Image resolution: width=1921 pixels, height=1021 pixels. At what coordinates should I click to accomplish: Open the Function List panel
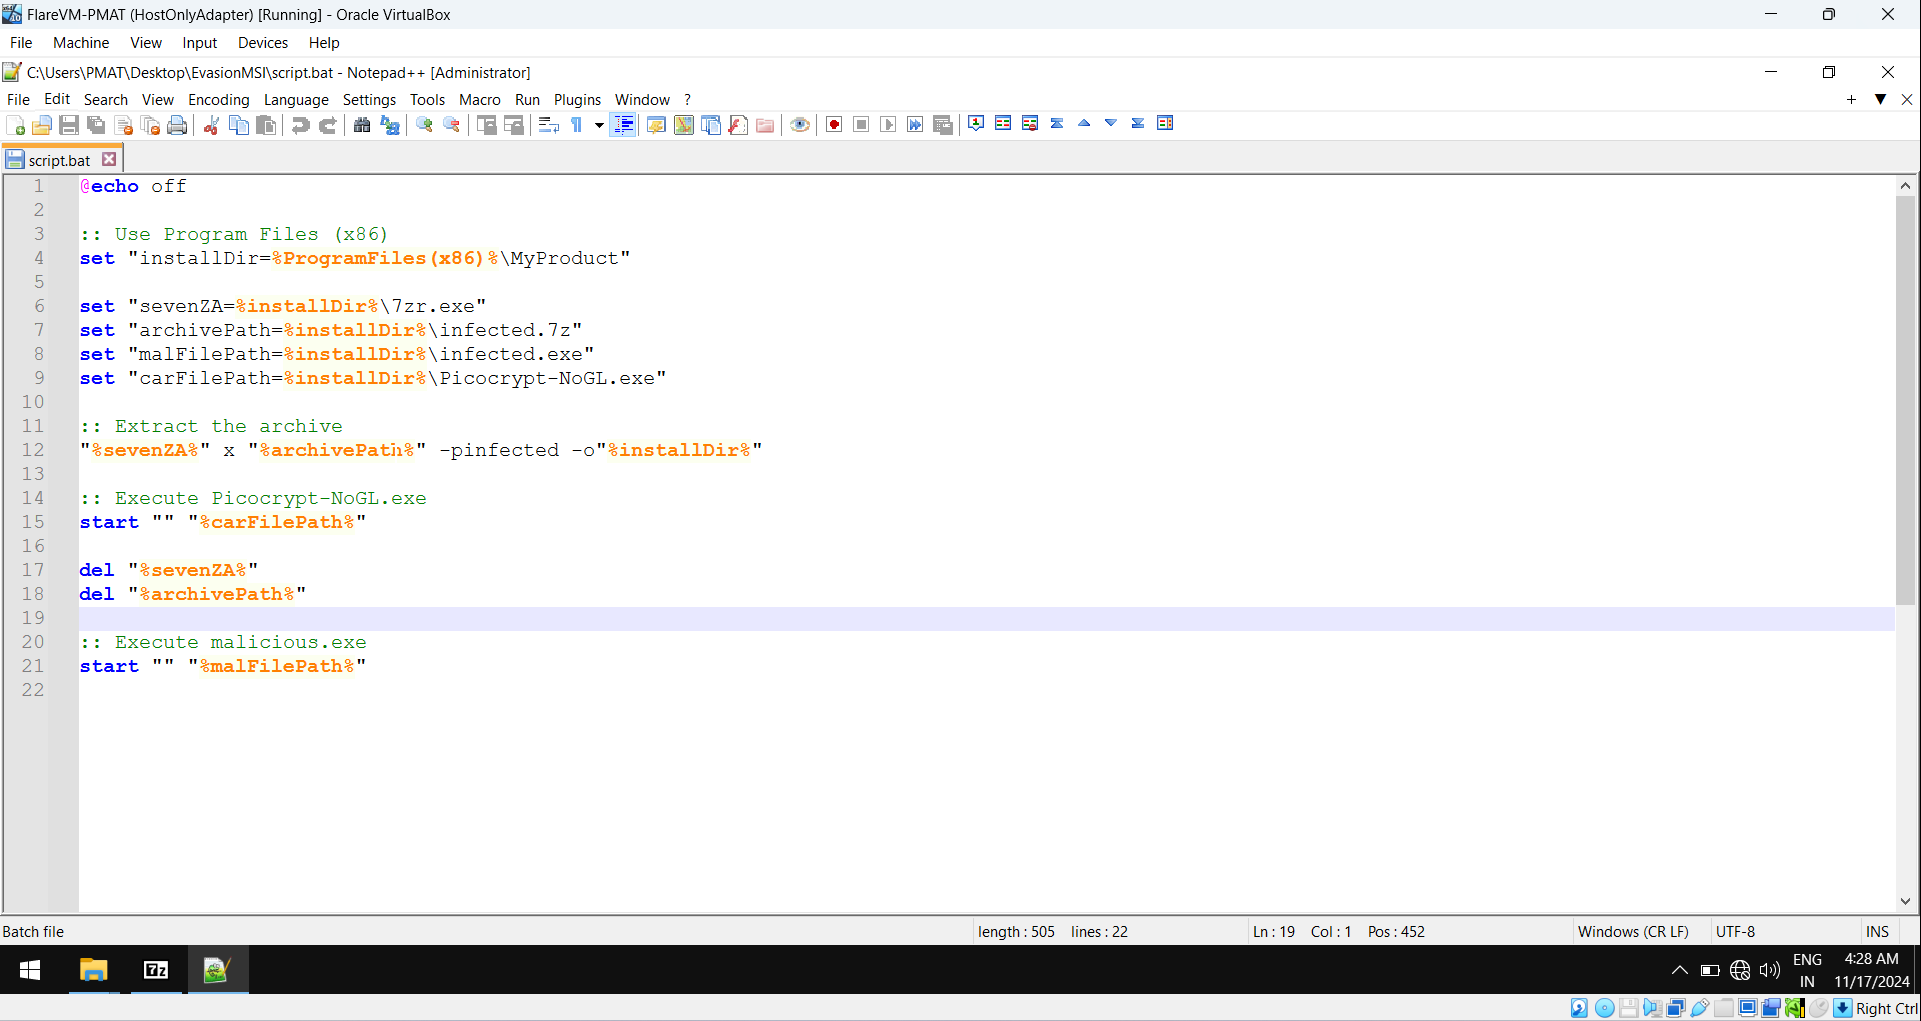(x=738, y=125)
